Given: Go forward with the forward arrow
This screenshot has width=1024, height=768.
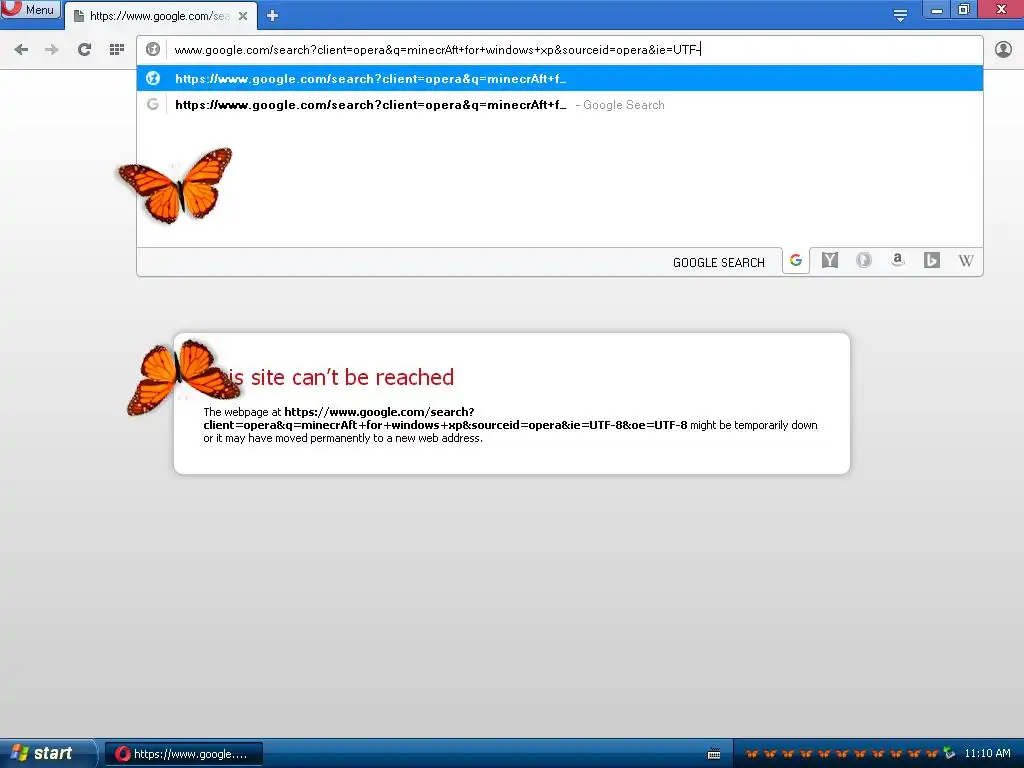Looking at the screenshot, I should [52, 50].
